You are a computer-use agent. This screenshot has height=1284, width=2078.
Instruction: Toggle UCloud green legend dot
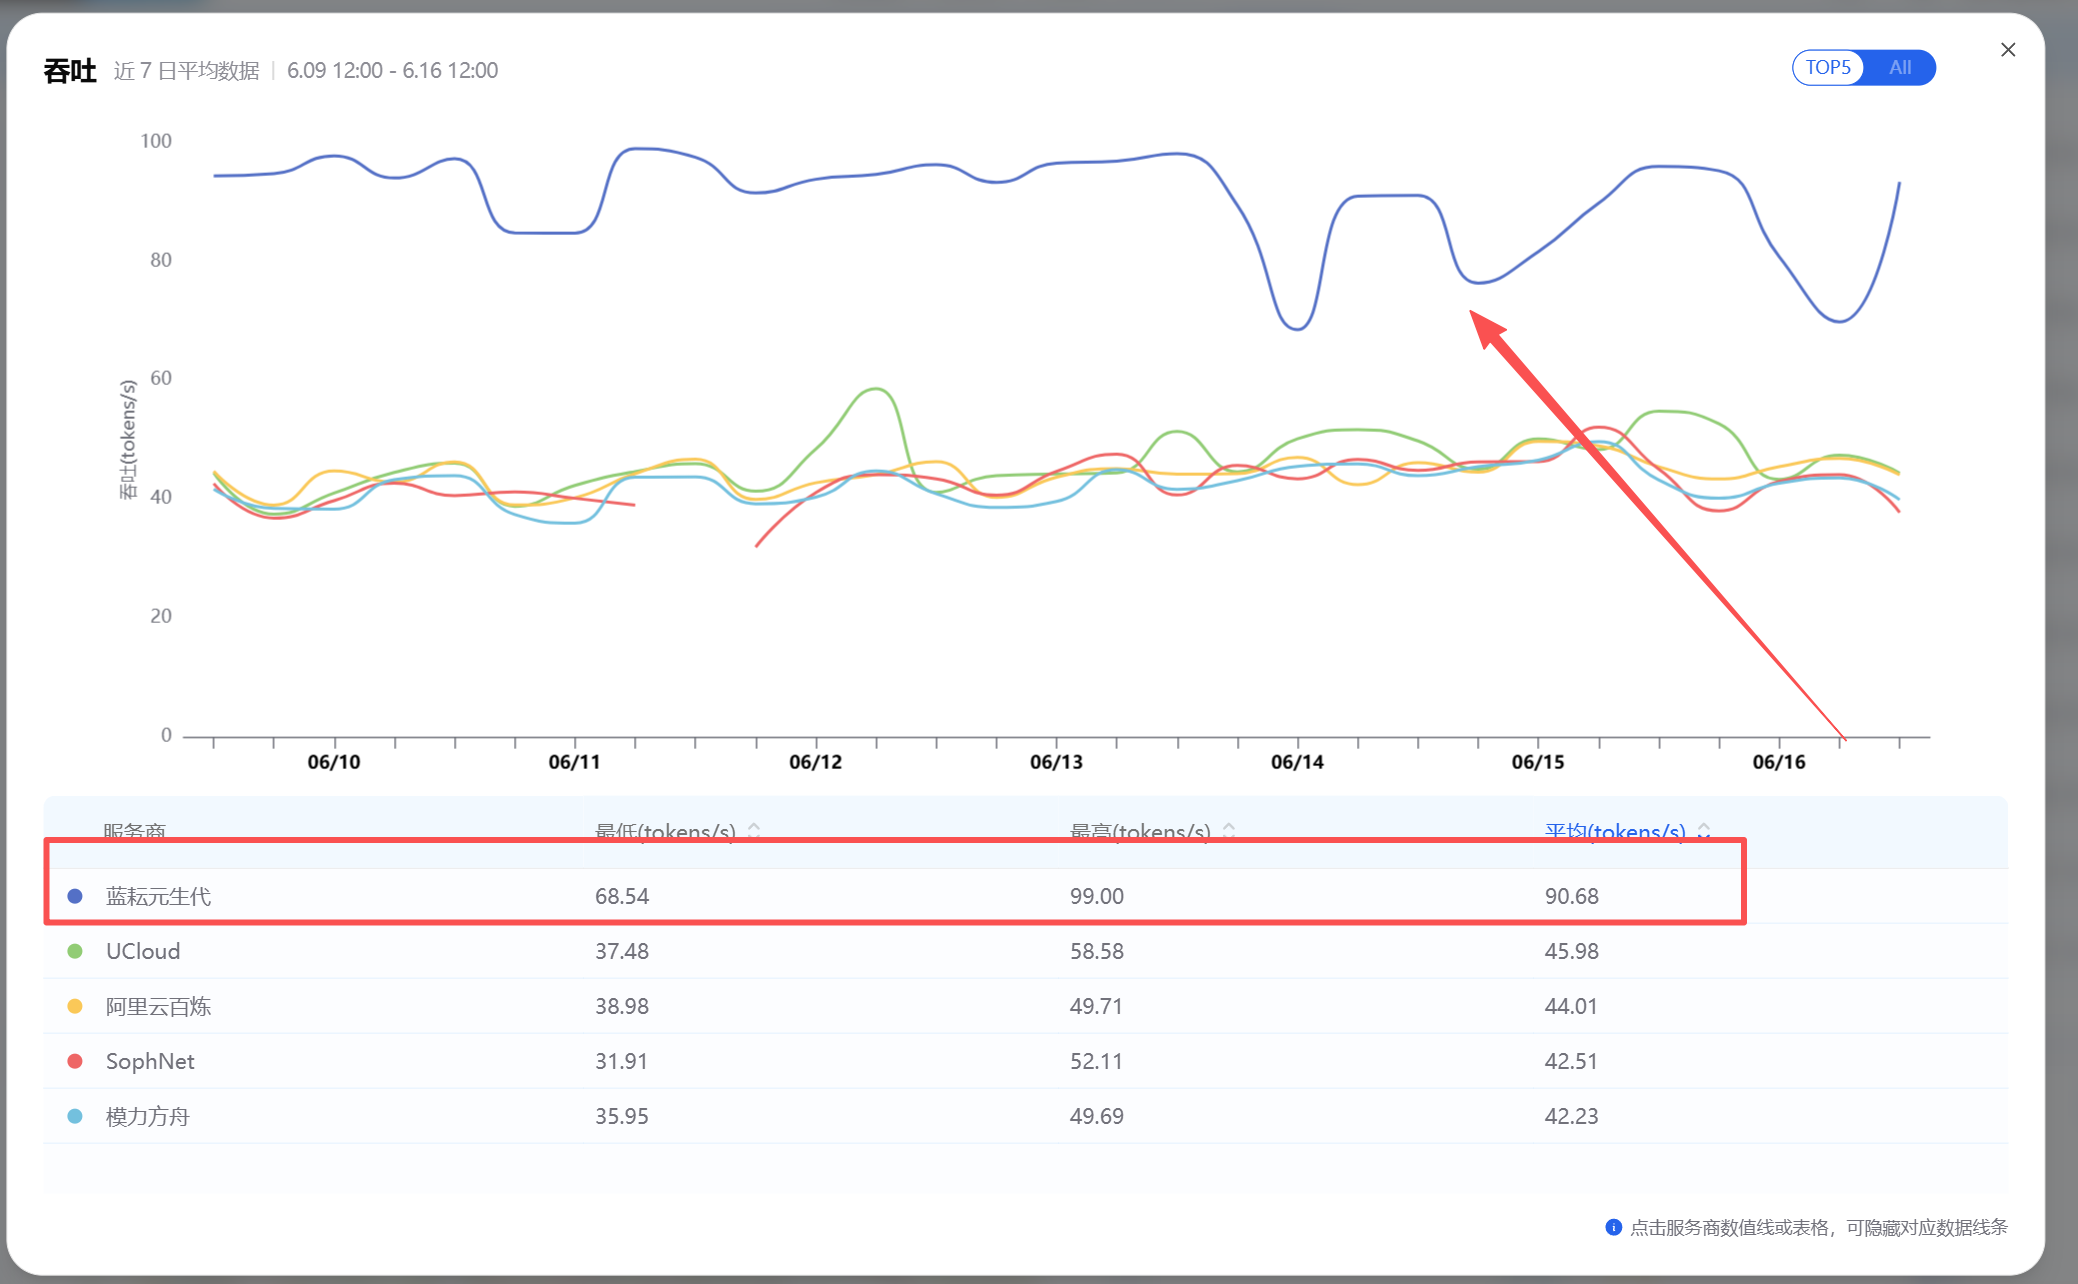(x=75, y=951)
